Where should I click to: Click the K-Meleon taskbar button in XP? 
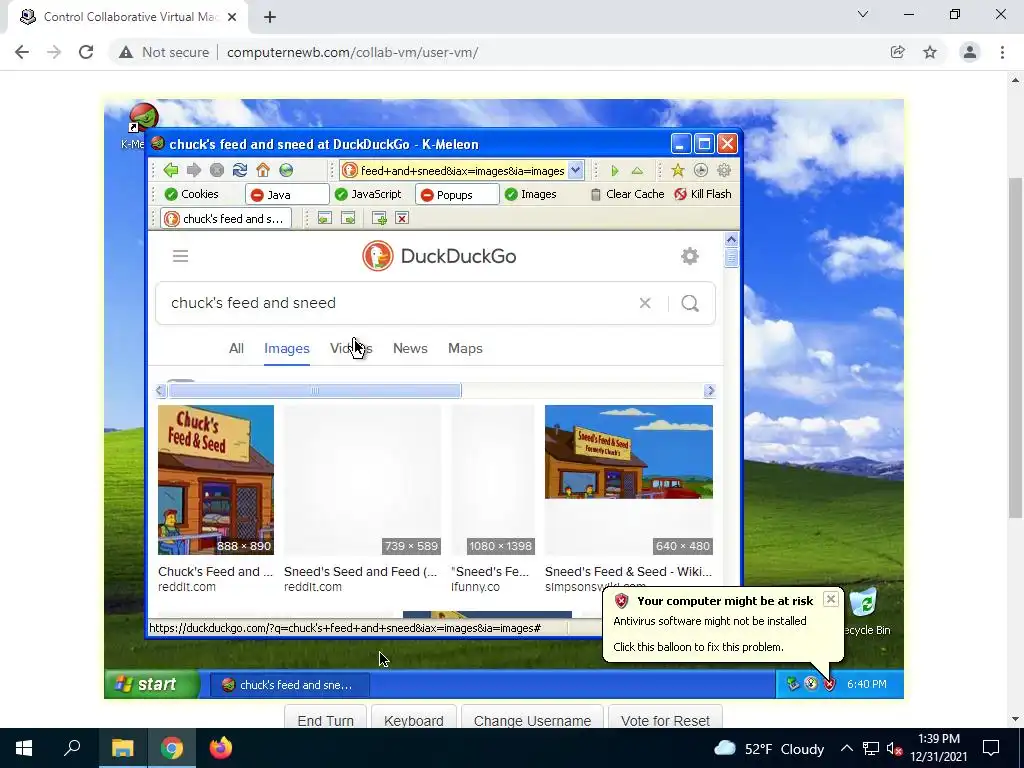point(289,685)
